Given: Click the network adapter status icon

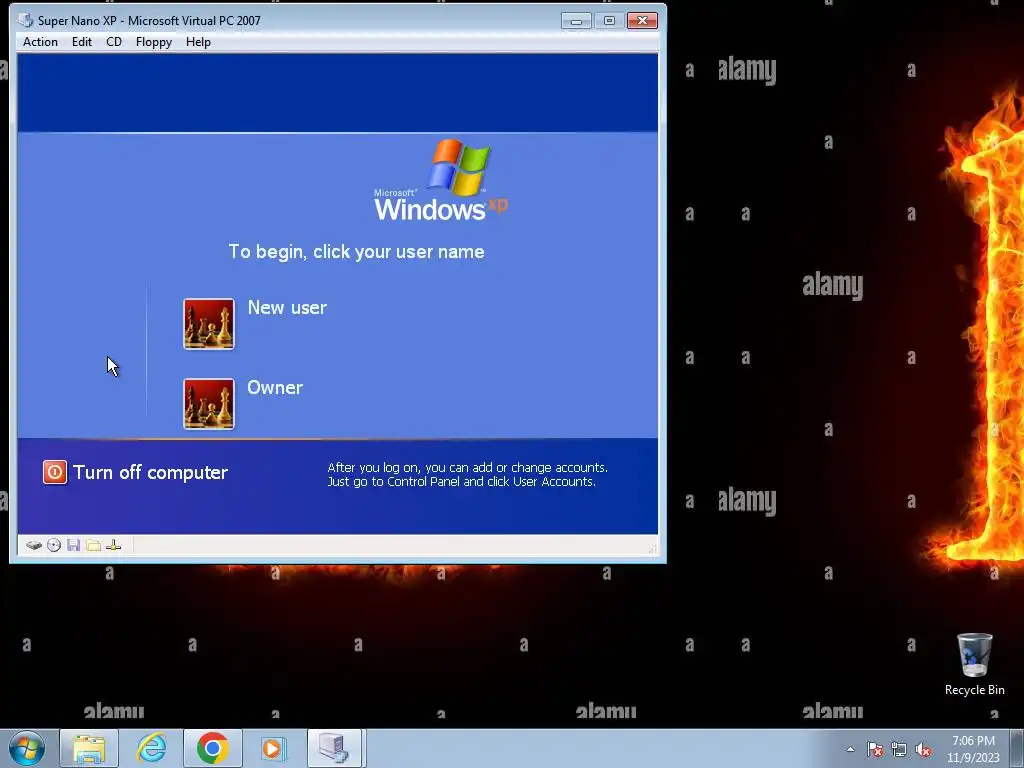Looking at the screenshot, I should [x=114, y=545].
